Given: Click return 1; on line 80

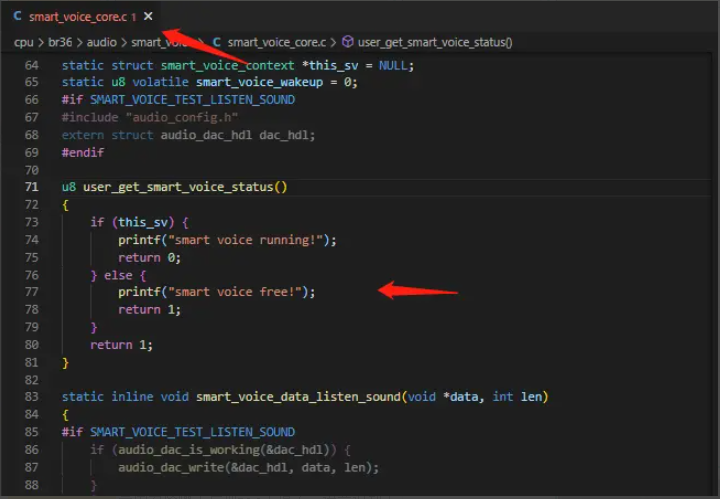Looking at the screenshot, I should coord(121,345).
